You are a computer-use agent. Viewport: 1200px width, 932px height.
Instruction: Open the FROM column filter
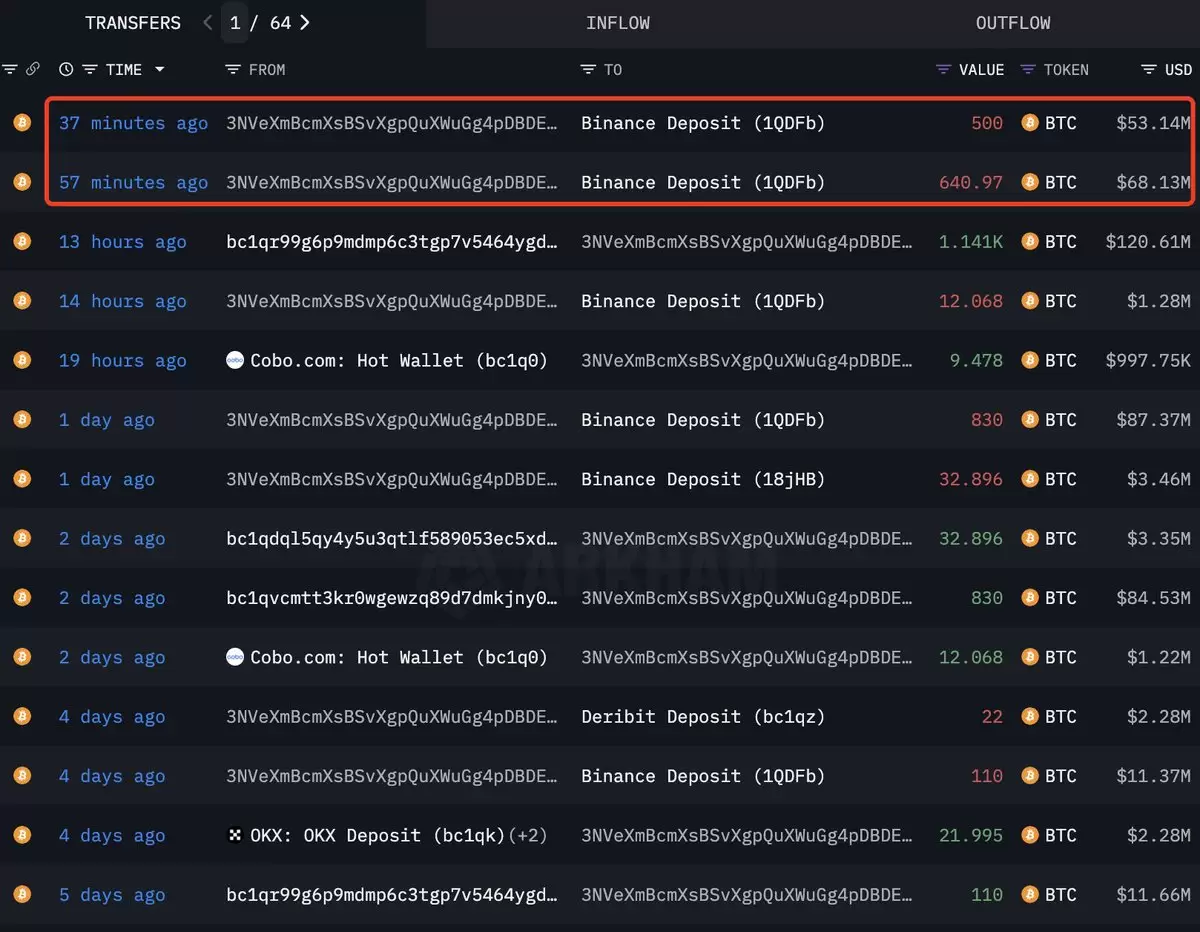233,69
